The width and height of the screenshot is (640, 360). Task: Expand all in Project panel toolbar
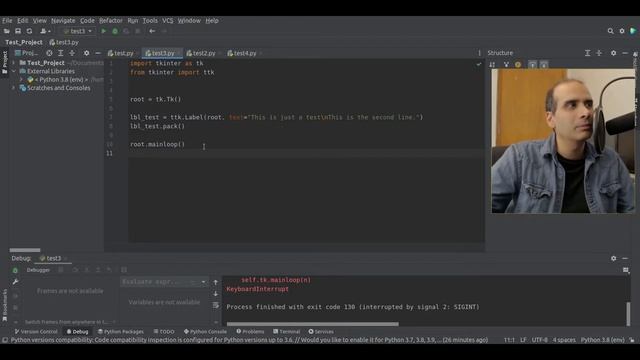click(x=60, y=53)
